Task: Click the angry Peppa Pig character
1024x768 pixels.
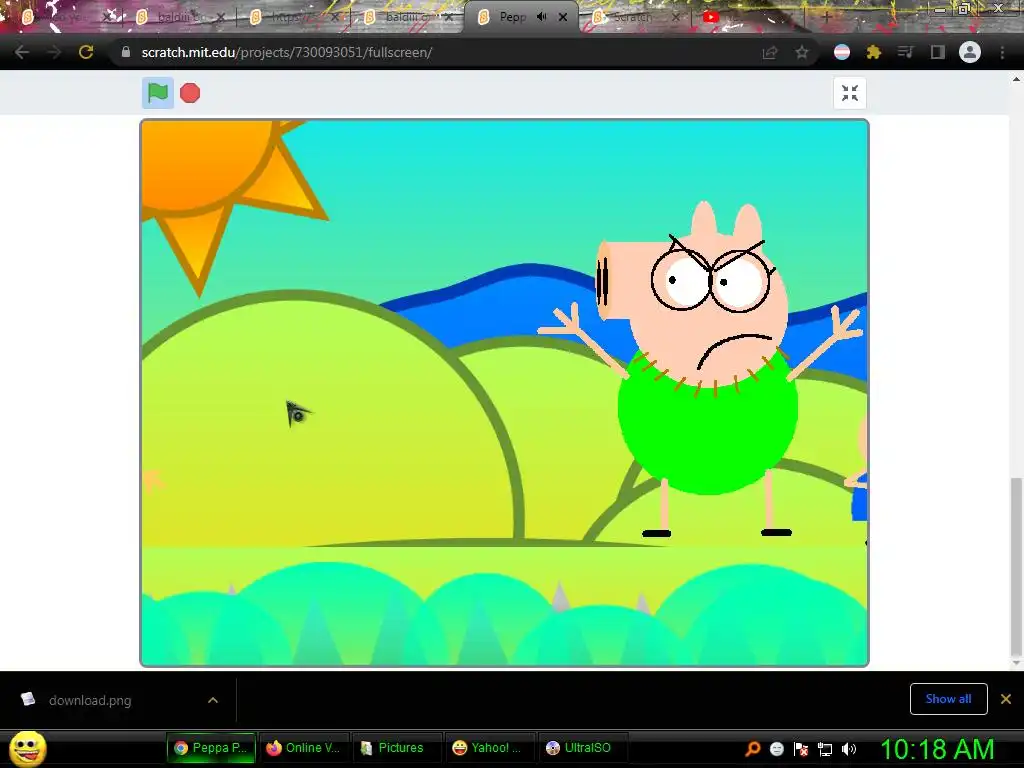Action: click(702, 369)
